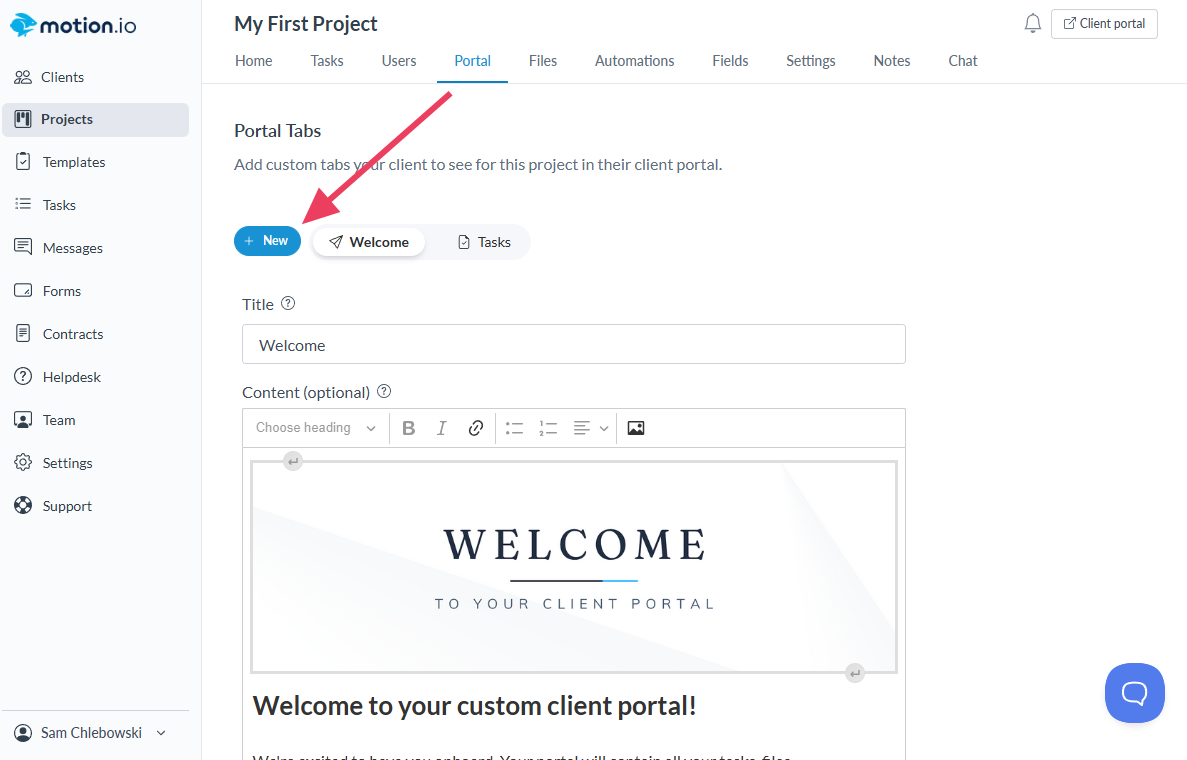Select the Welcome portal tab
The width and height of the screenshot is (1187, 760).
tap(369, 242)
